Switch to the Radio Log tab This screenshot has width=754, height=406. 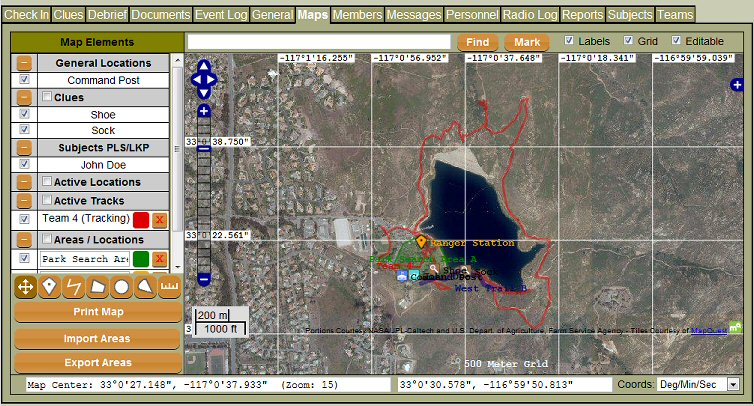(530, 14)
